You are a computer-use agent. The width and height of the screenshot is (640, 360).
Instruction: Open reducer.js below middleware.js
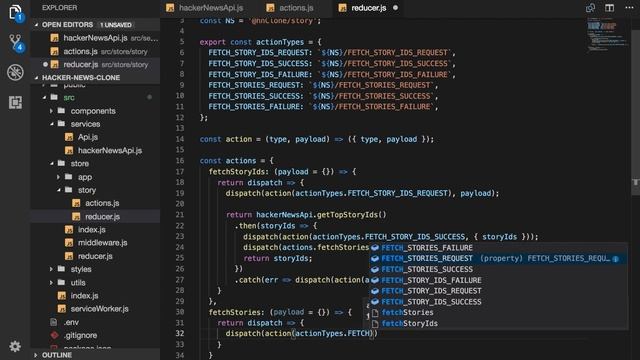tap(95, 256)
